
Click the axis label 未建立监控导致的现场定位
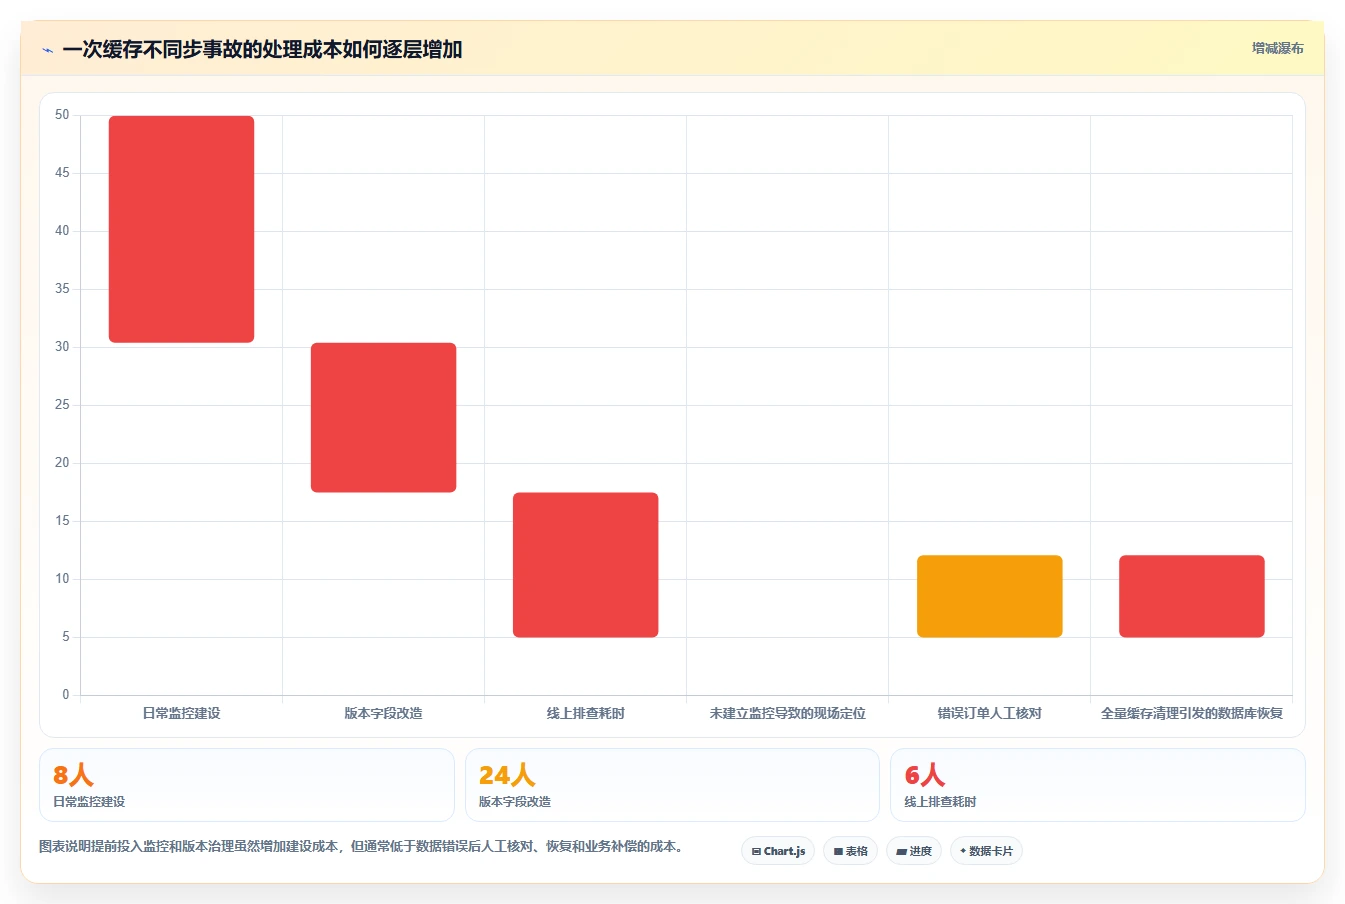(x=787, y=713)
